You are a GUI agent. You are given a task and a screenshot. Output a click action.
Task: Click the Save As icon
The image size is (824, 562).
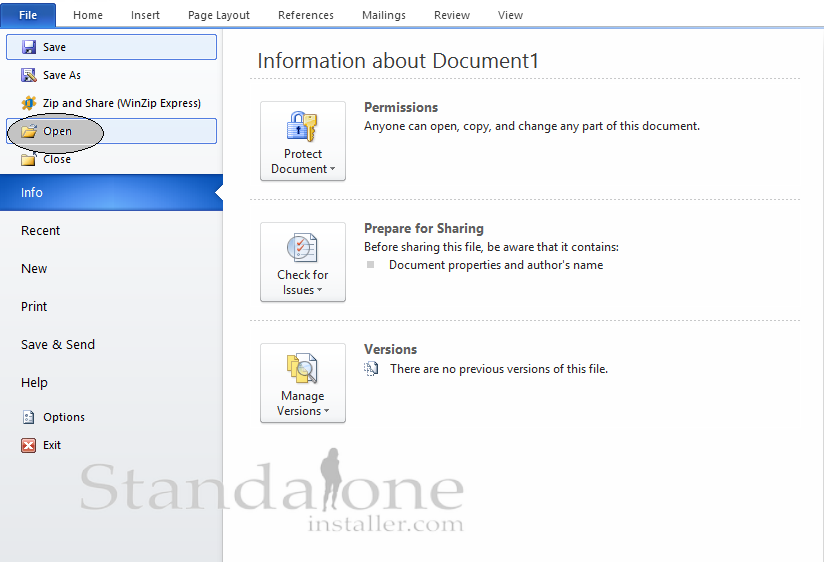29,75
